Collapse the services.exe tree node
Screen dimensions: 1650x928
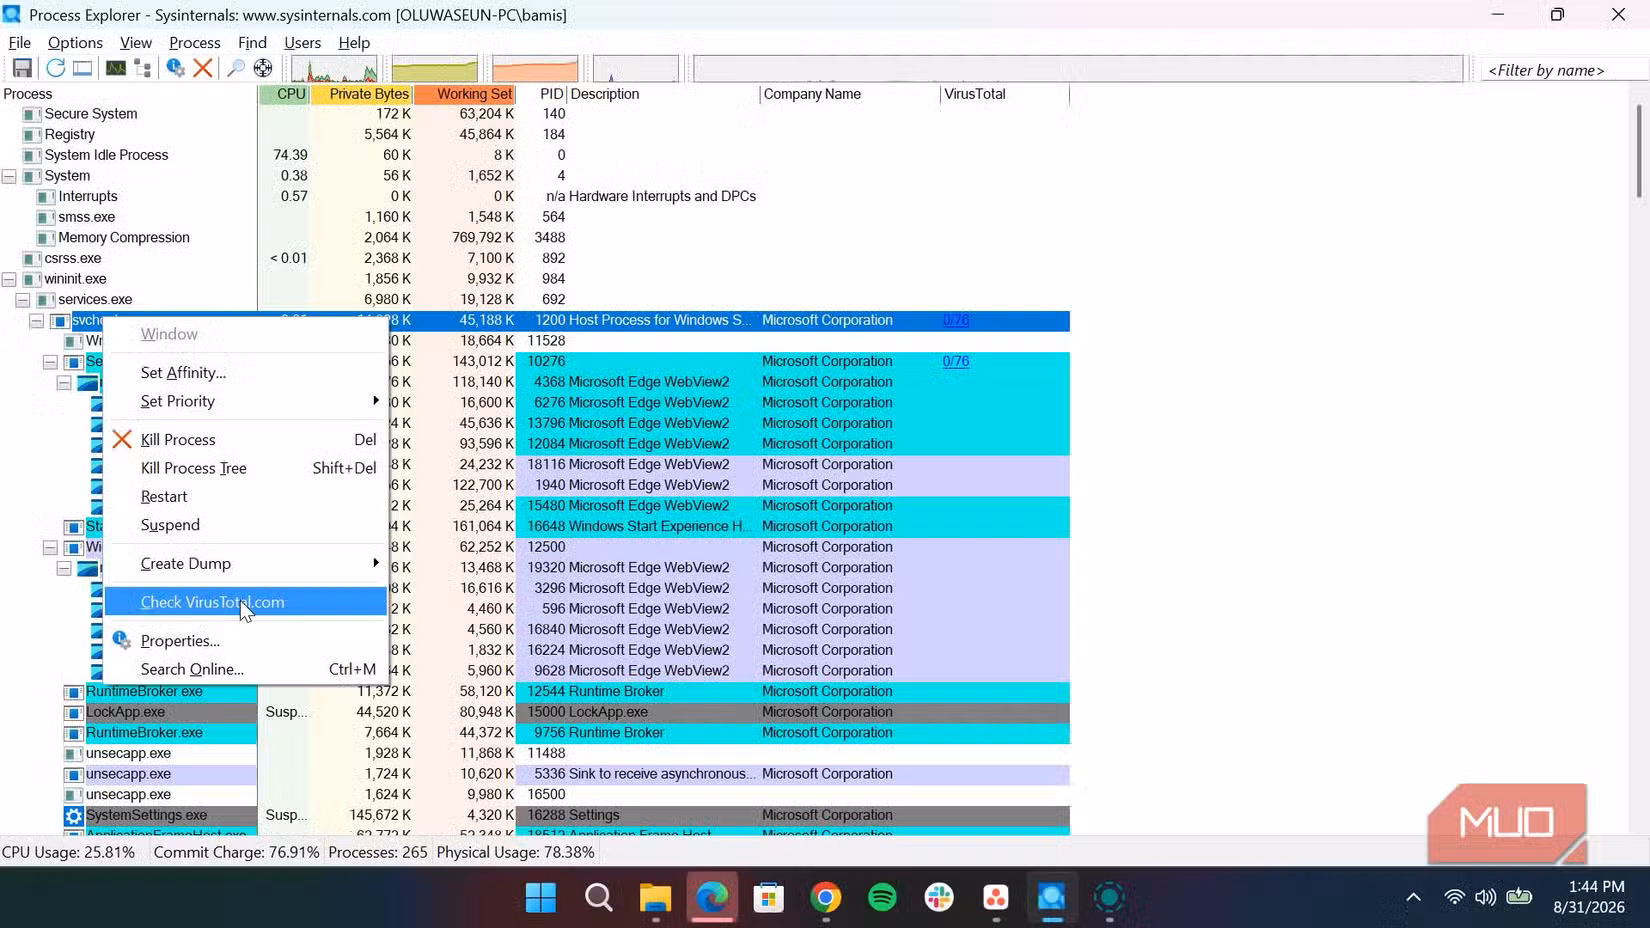[23, 300]
